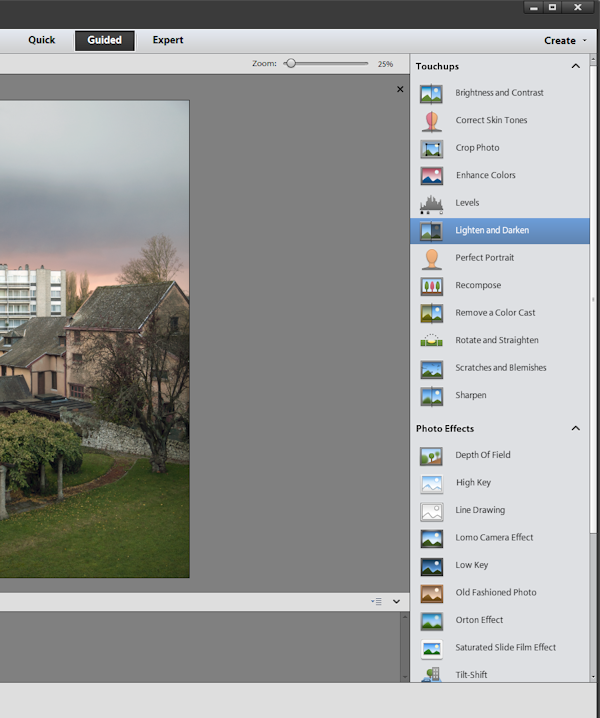This screenshot has height=718, width=600.
Task: Click the Brightness and Contrast icon
Action: click(431, 94)
